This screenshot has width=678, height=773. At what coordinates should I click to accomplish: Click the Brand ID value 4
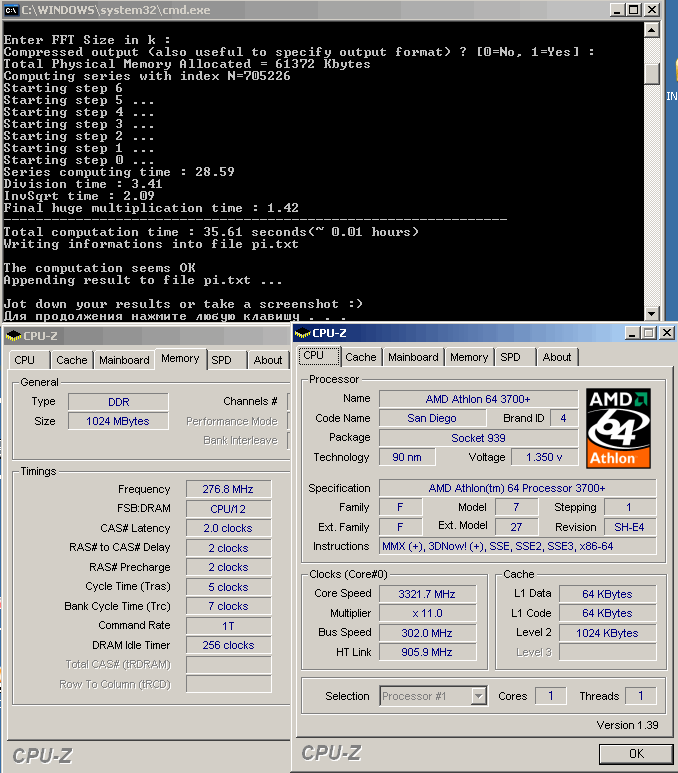coord(564,418)
